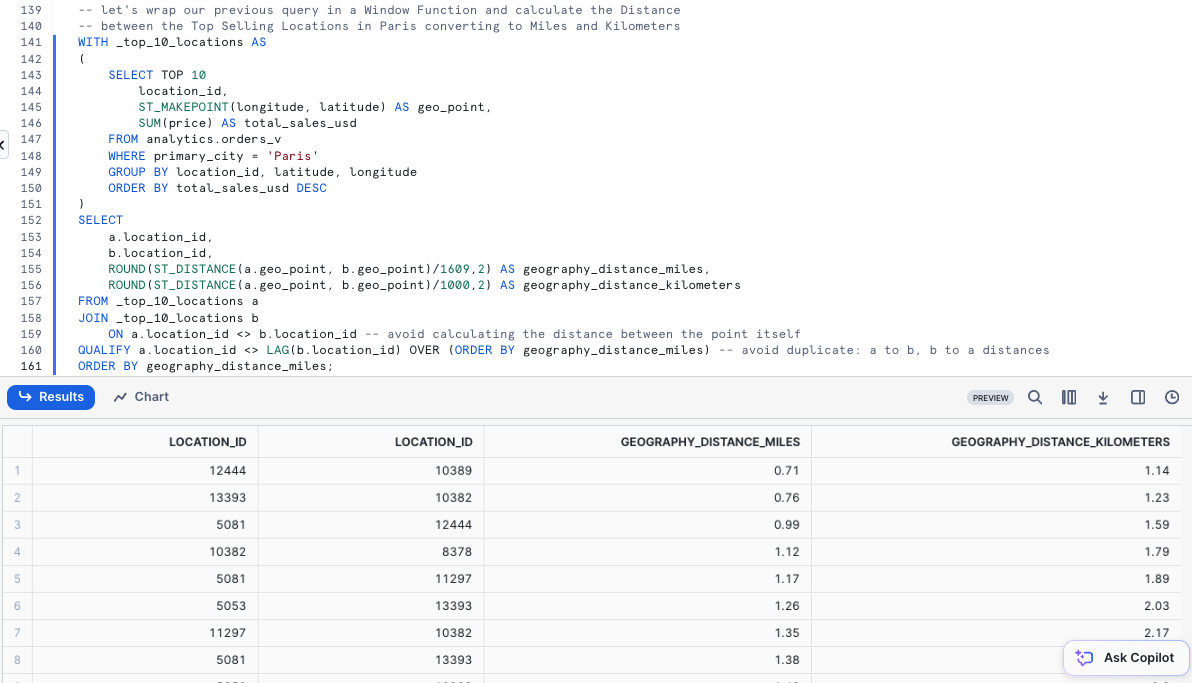Select the cell with value 0.71
Screen dimensions: 1192x683
[787, 470]
